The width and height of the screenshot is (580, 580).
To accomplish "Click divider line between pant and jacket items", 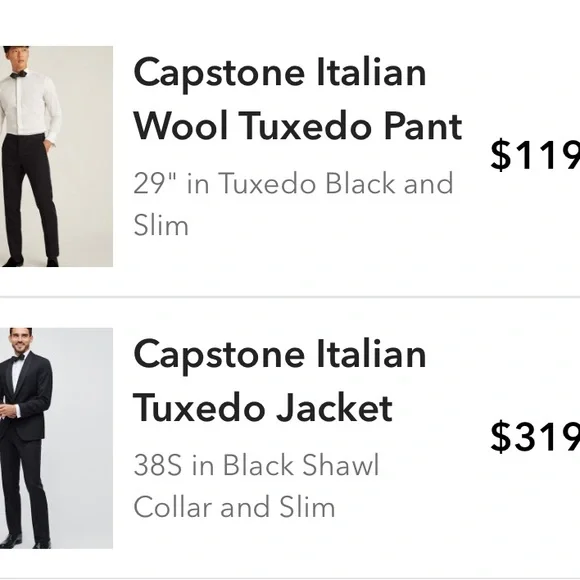I will (290, 297).
